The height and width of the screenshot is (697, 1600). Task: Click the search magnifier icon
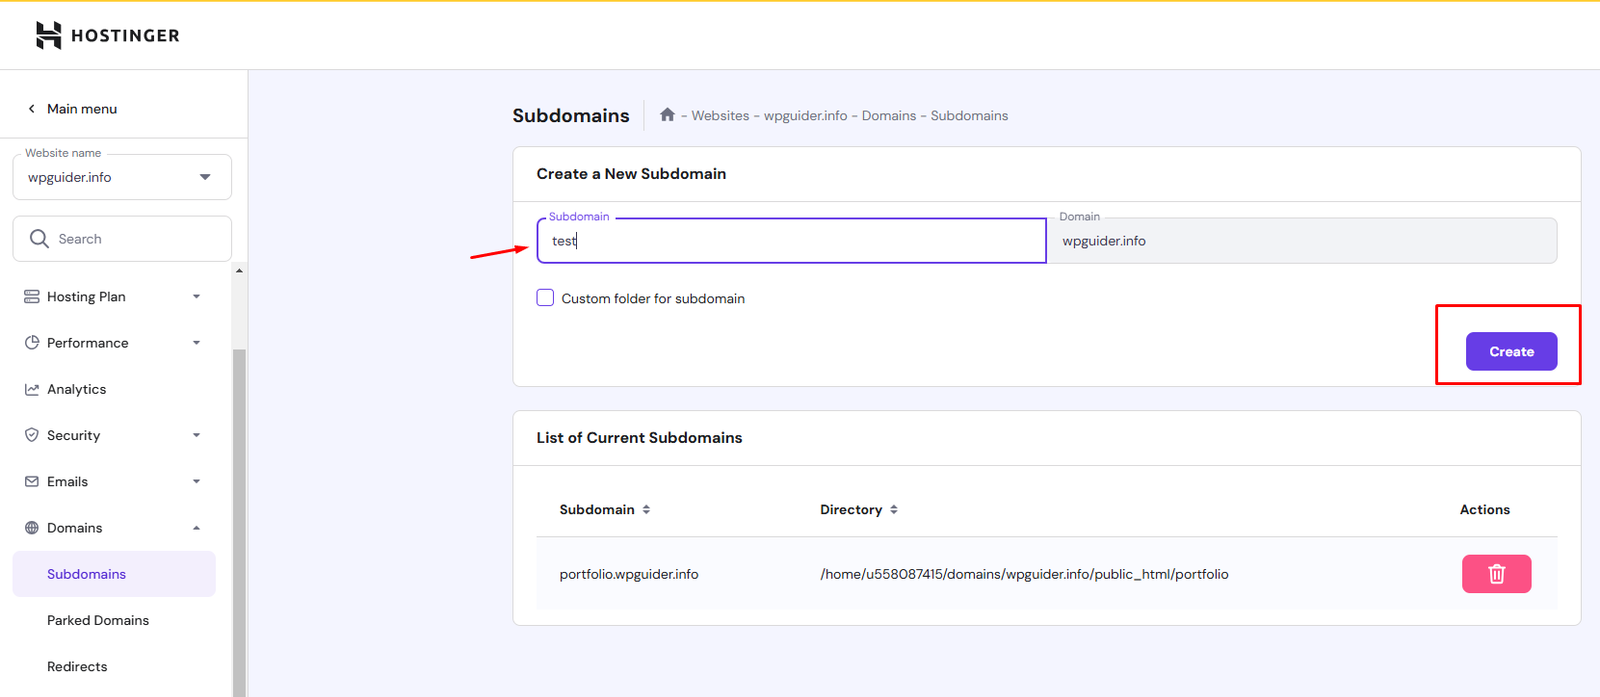tap(39, 239)
